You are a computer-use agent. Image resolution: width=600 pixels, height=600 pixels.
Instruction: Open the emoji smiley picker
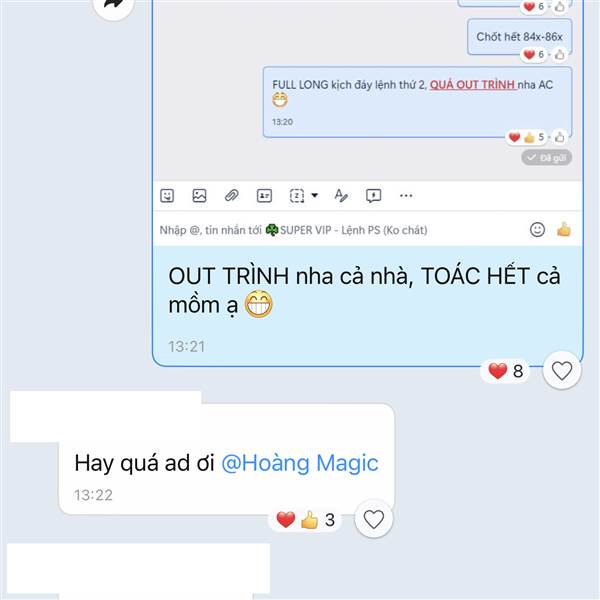[537, 230]
